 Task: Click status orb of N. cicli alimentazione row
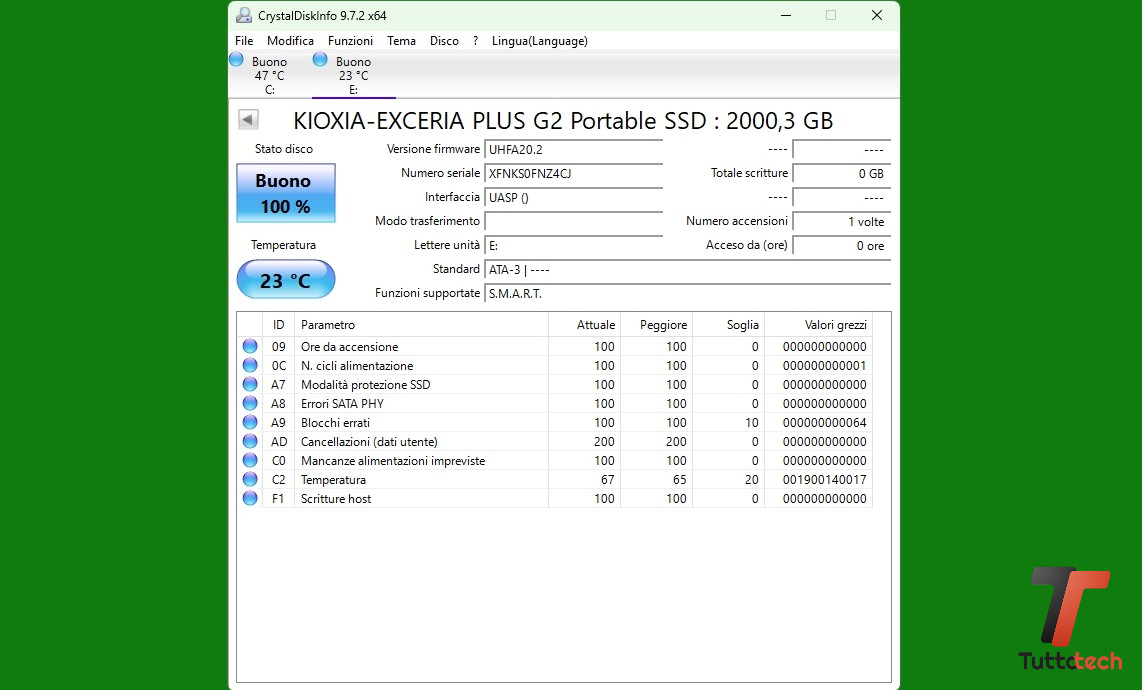click(250, 365)
